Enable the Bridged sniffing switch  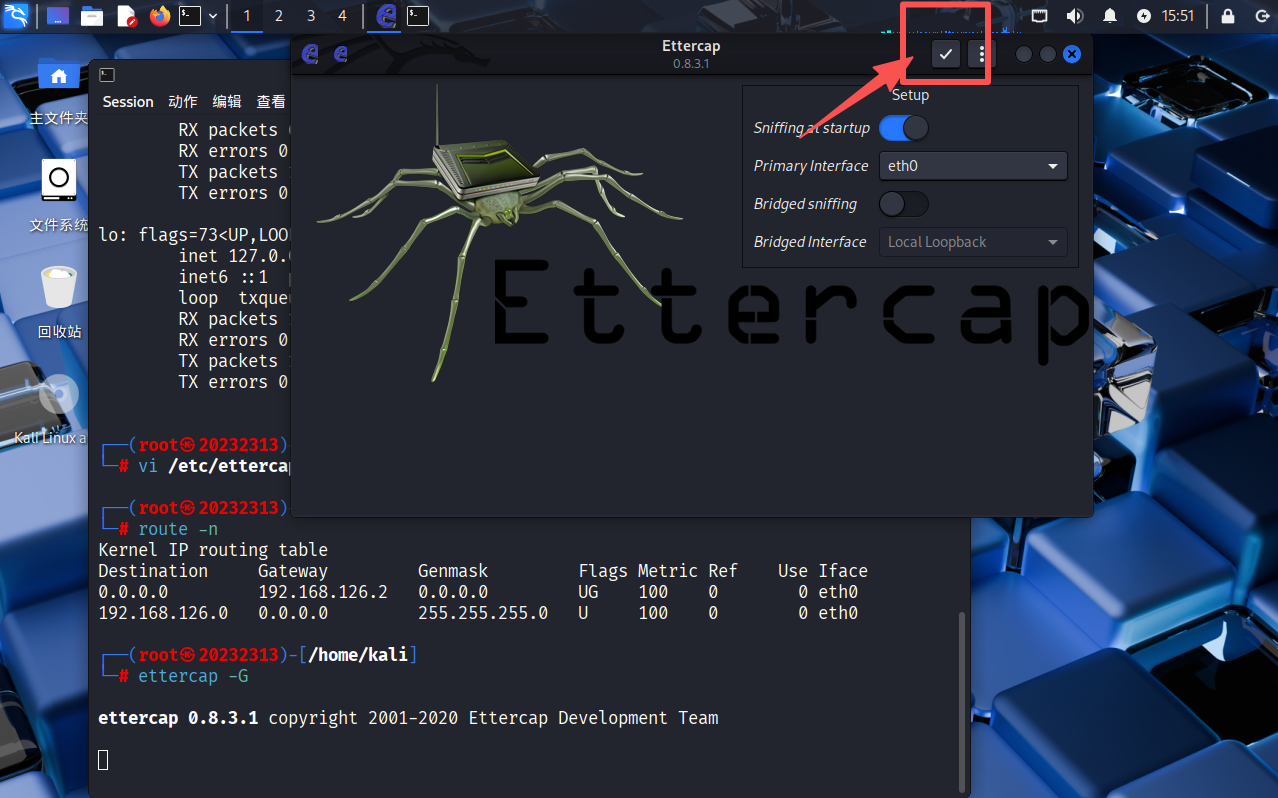tap(904, 204)
